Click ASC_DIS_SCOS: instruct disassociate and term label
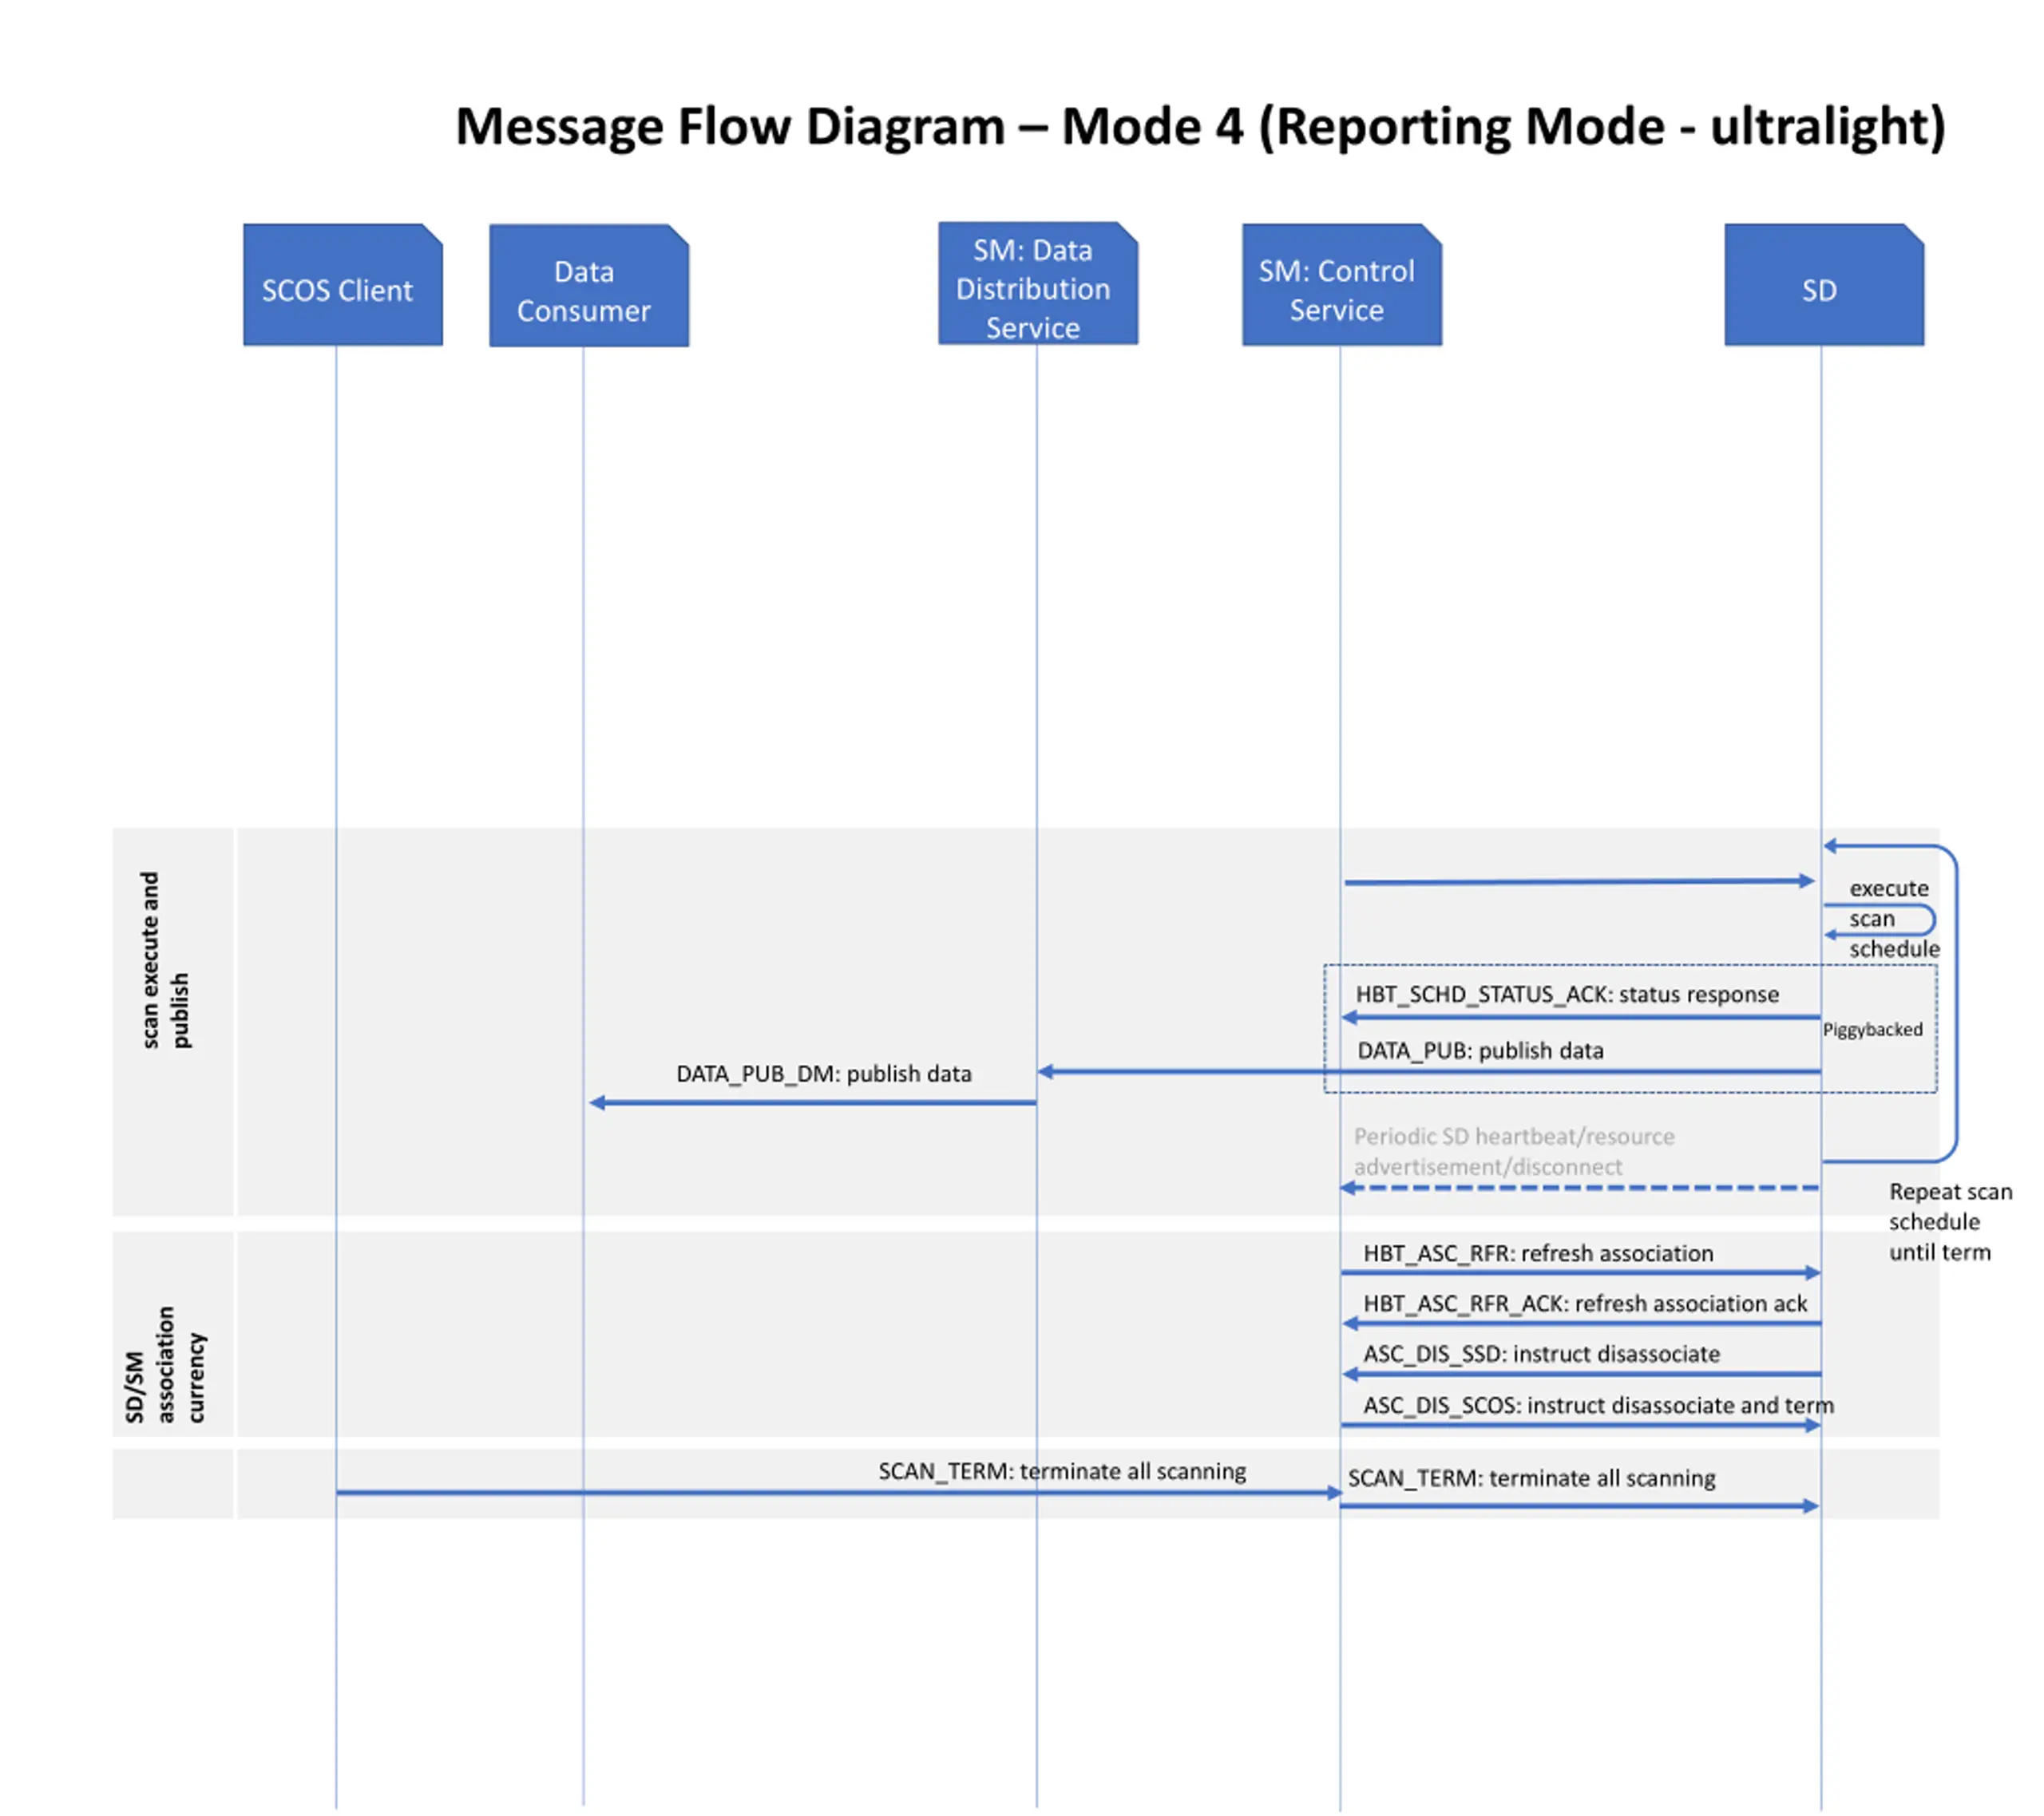2044x1816 pixels. point(1598,1405)
